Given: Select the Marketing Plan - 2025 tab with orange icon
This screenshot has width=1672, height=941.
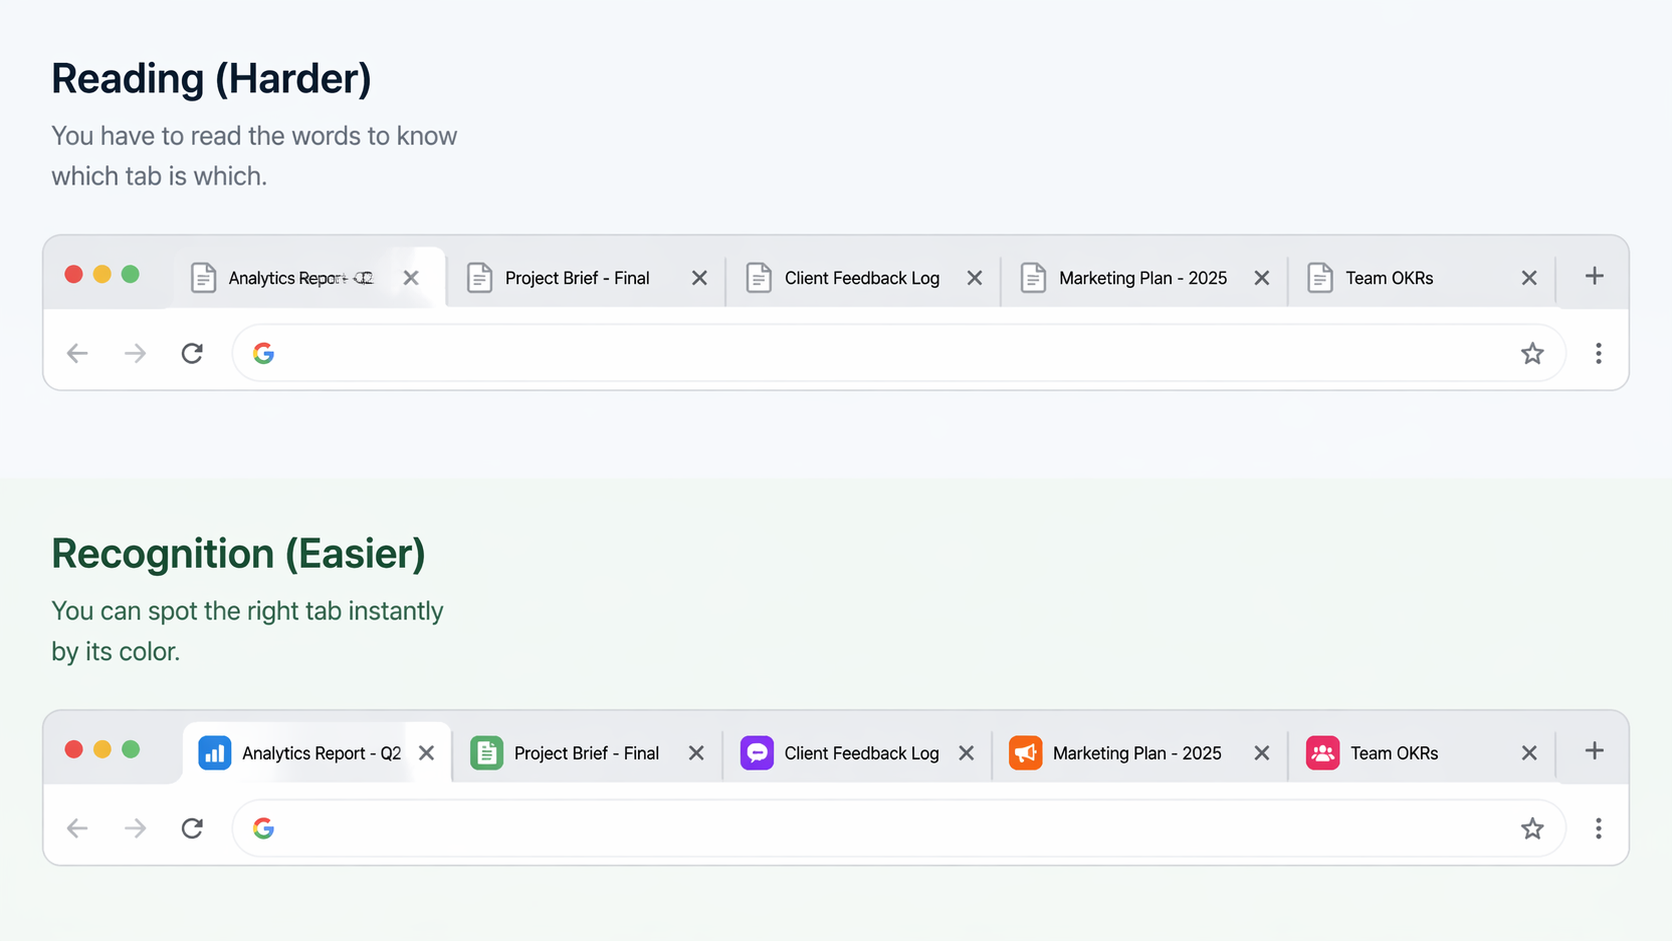Looking at the screenshot, I should 1140,753.
